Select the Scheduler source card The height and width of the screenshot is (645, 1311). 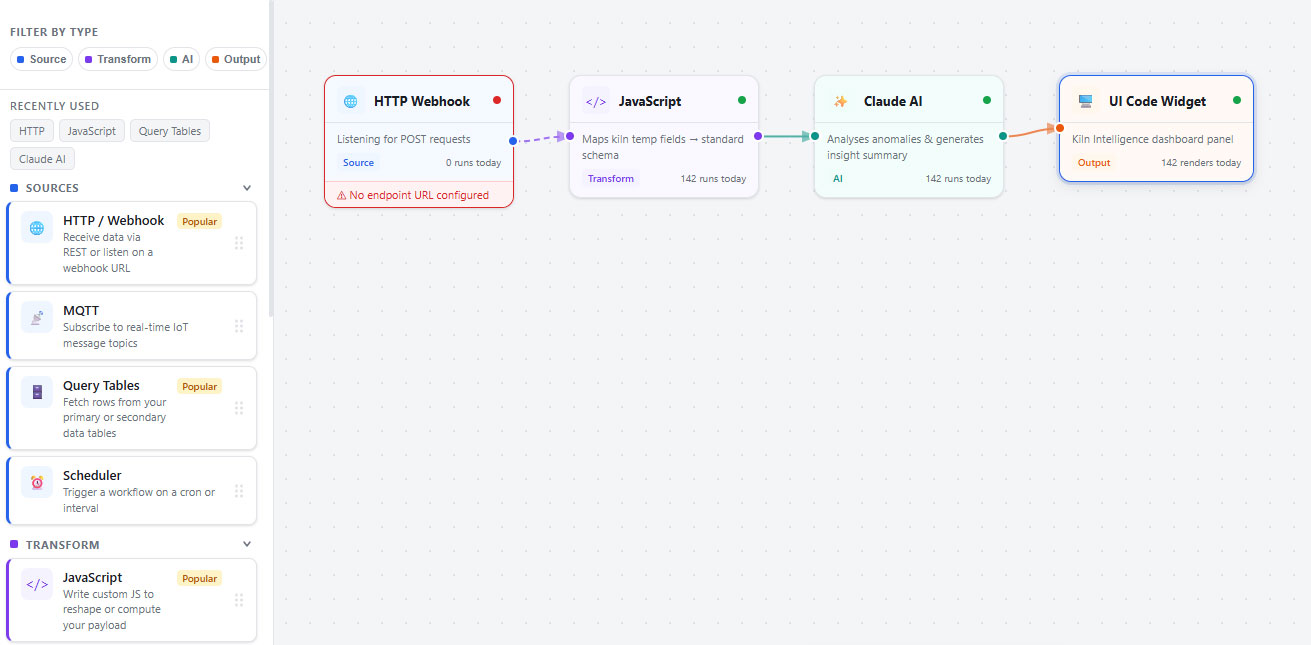coord(132,491)
